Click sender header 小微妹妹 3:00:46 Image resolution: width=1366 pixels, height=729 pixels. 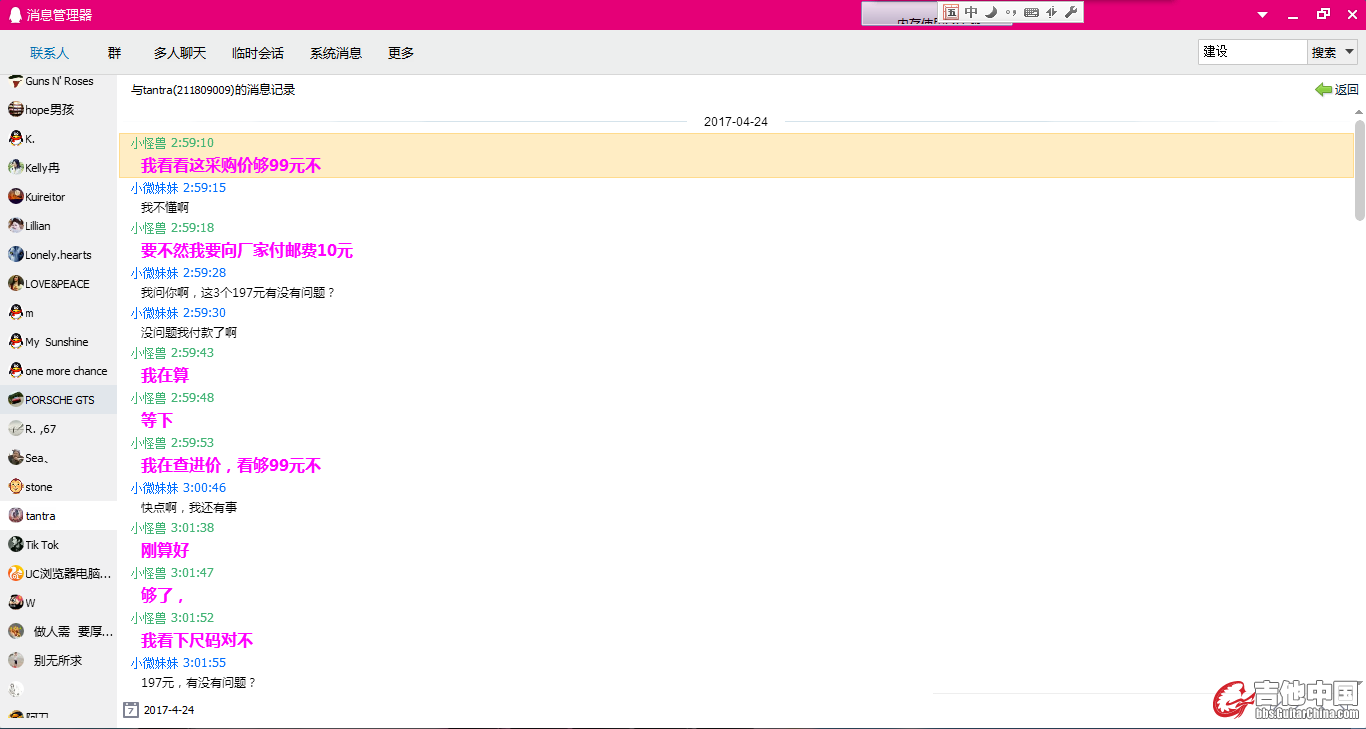pyautogui.click(x=178, y=488)
